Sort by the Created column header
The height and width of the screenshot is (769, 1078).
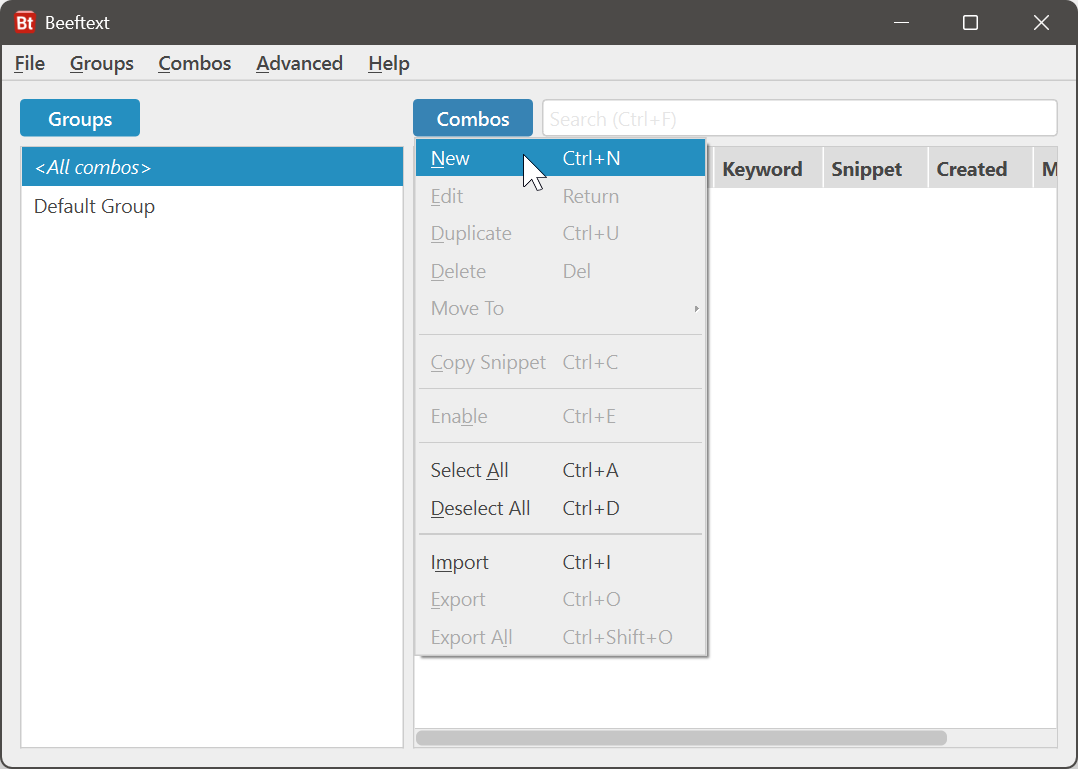tap(980, 169)
